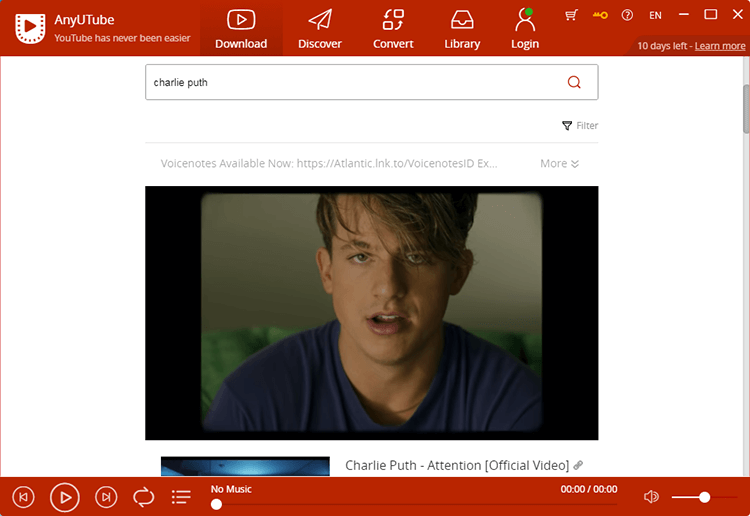This screenshot has height=516, width=750.
Task: Click the No Music track label
Action: pos(231,489)
